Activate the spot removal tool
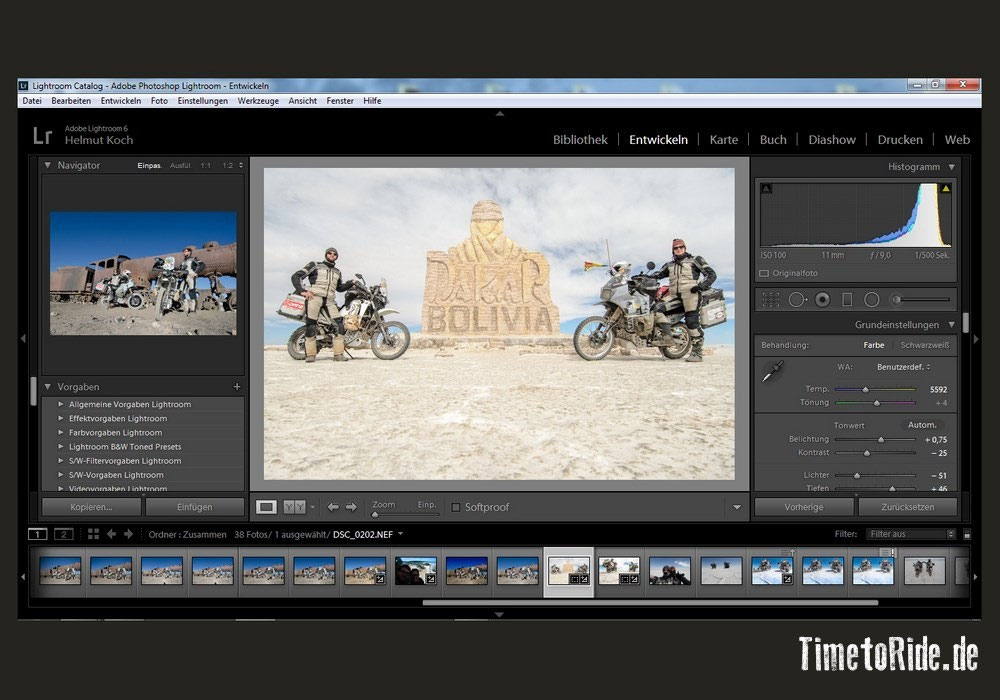This screenshot has height=700, width=1000. pyautogui.click(x=797, y=299)
